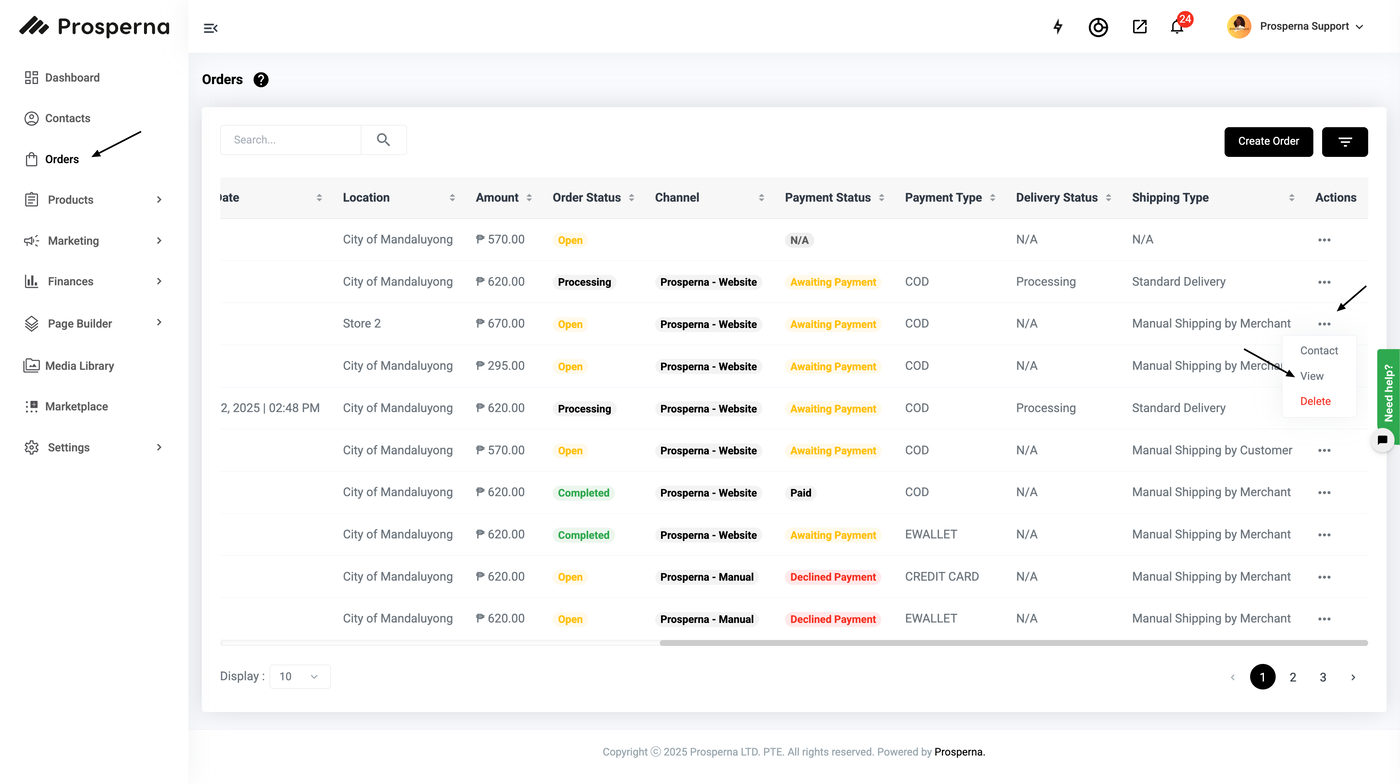Open the notifications bell icon
1400x784 pixels.
1177,27
